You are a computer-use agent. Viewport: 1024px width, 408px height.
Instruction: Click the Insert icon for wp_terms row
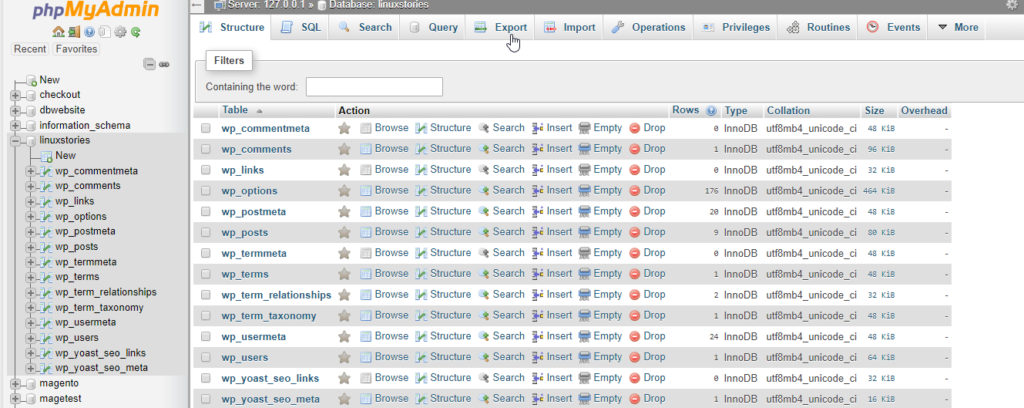pyautogui.click(x=538, y=274)
